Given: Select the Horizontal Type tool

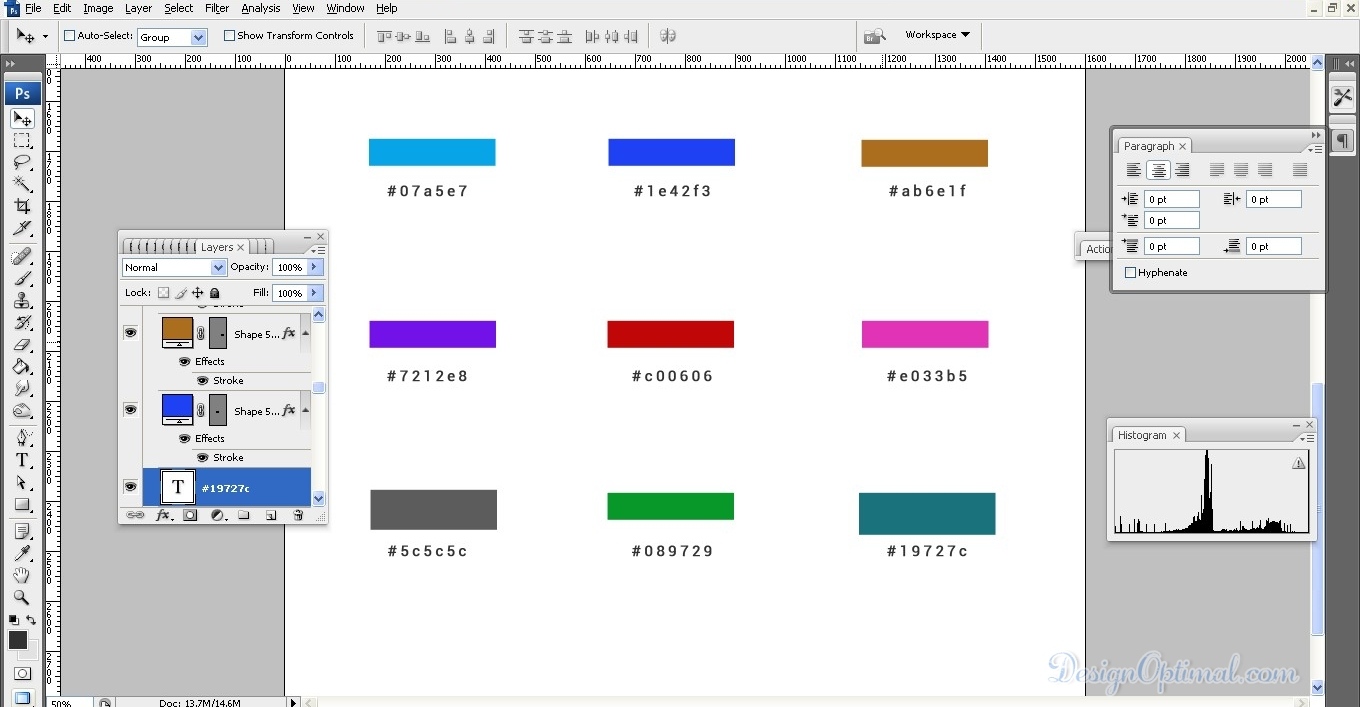Looking at the screenshot, I should (x=22, y=460).
